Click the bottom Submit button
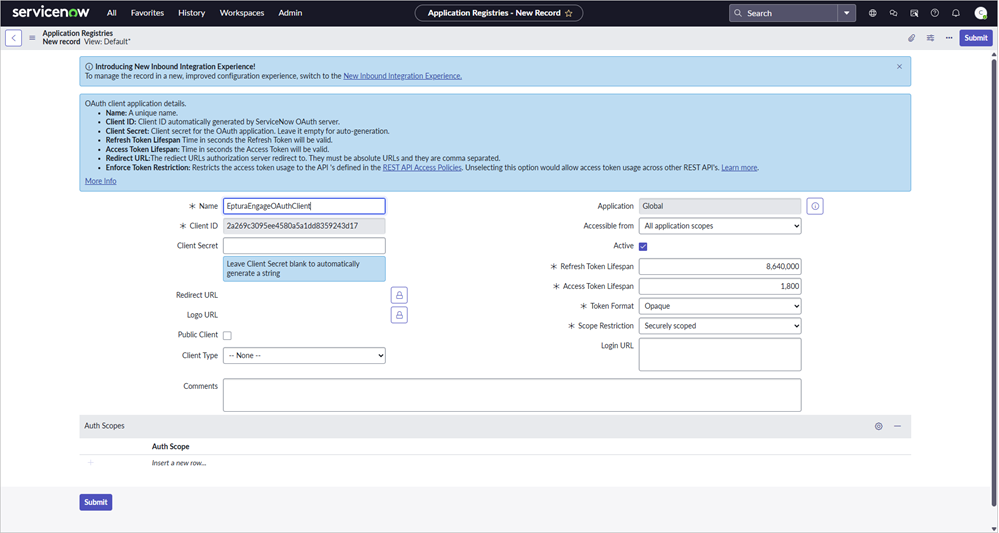This screenshot has height=533, width=999. click(x=96, y=502)
